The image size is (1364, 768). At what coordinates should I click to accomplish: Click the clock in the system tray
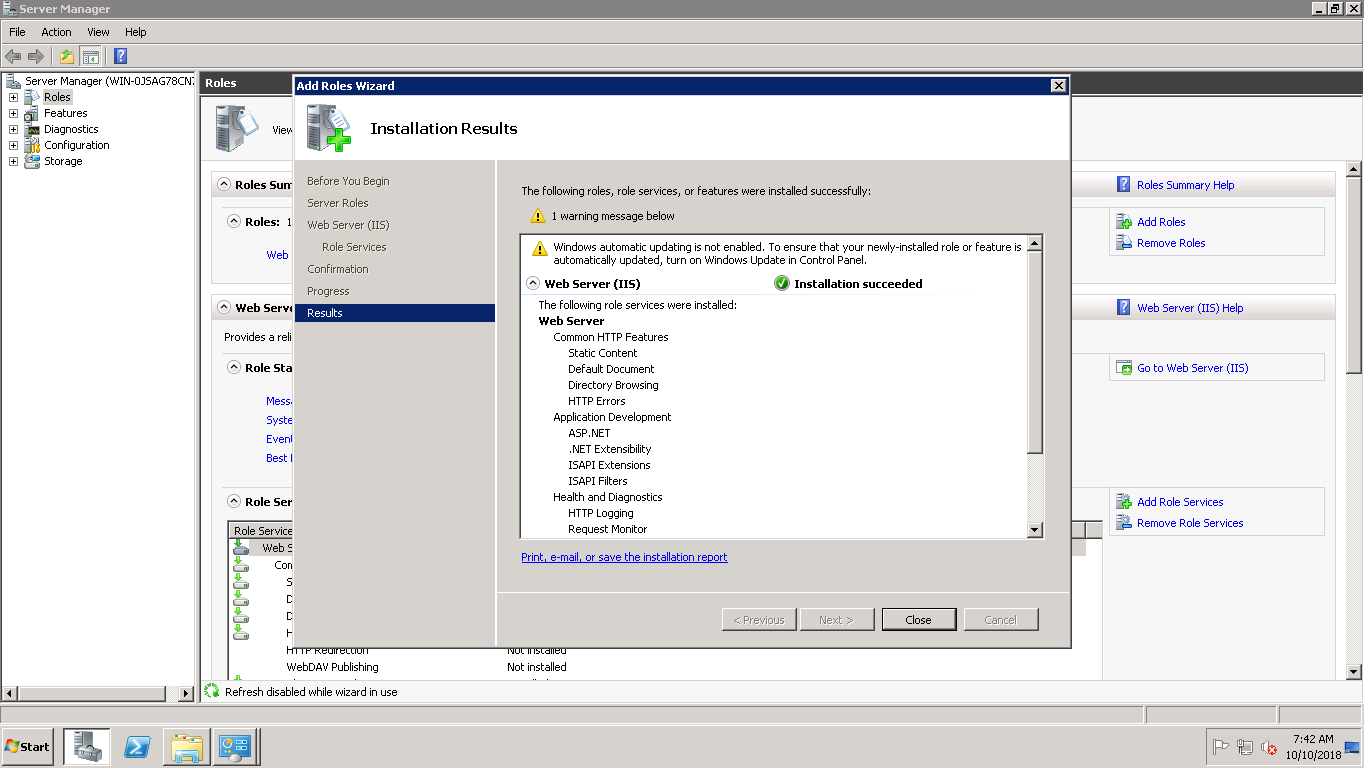pos(1313,747)
